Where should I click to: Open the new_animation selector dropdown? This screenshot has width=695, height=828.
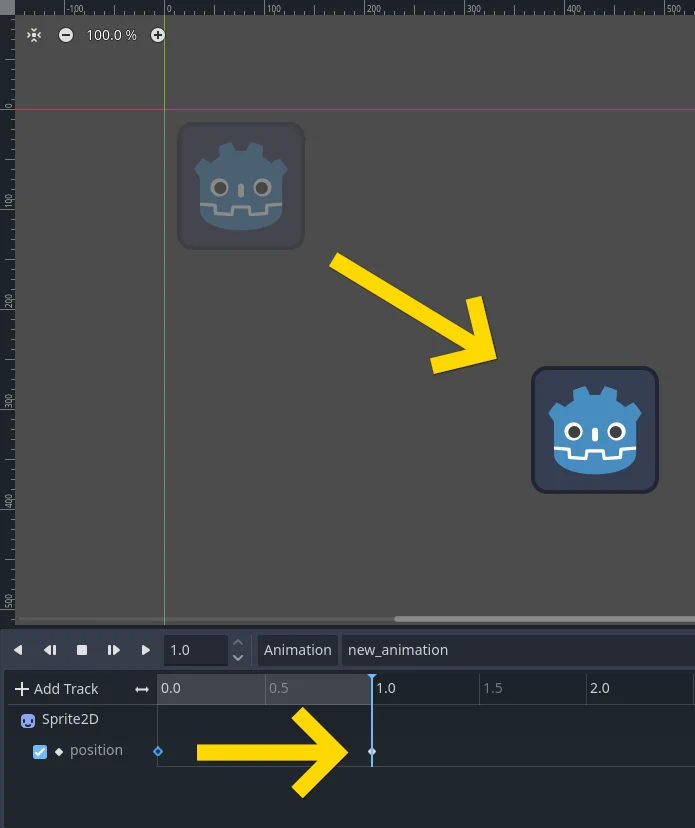pos(516,650)
